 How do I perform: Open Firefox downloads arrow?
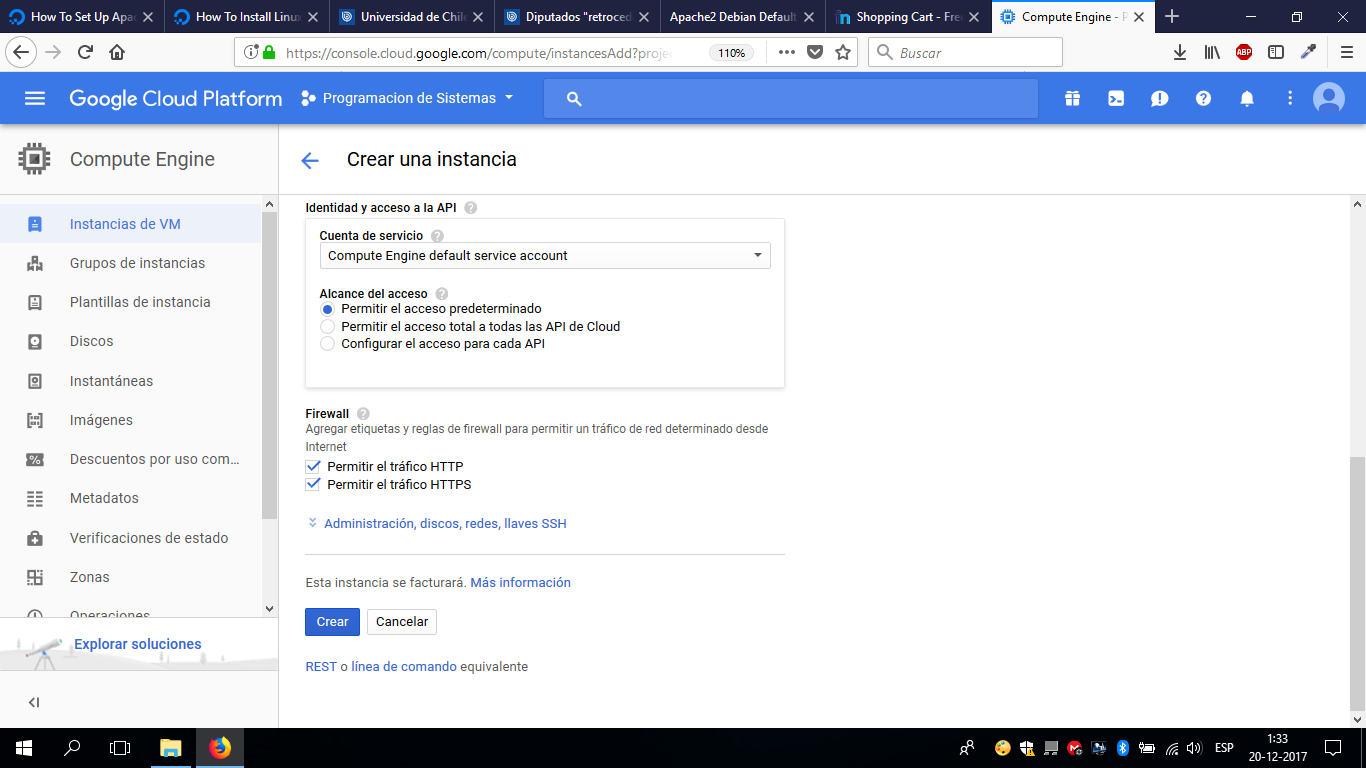(x=1180, y=52)
